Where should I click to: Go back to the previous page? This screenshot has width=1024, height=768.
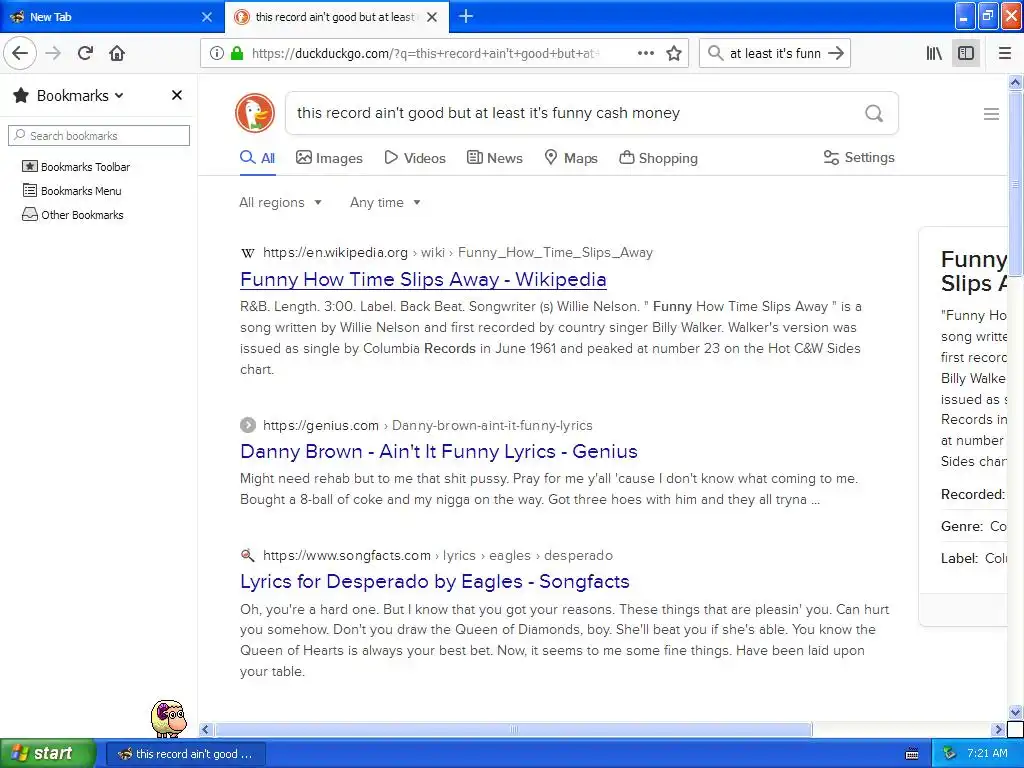click(x=20, y=53)
